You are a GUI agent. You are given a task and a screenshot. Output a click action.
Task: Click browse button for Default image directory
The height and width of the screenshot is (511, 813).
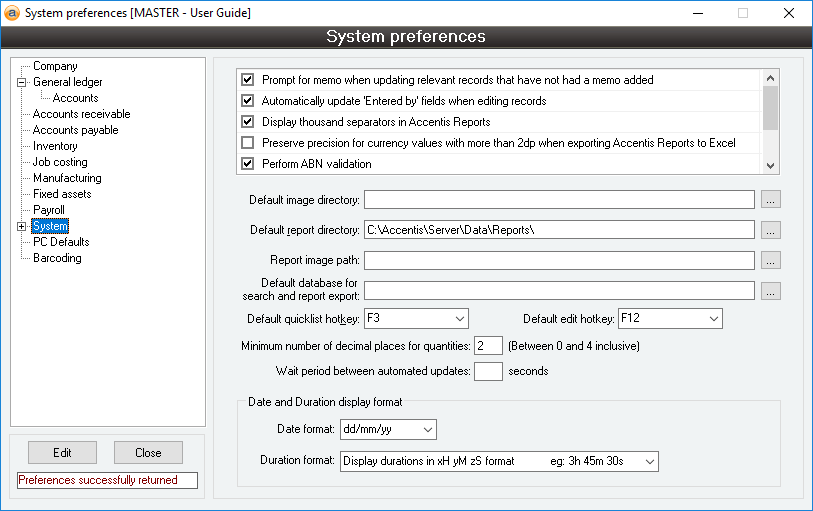tap(770, 200)
